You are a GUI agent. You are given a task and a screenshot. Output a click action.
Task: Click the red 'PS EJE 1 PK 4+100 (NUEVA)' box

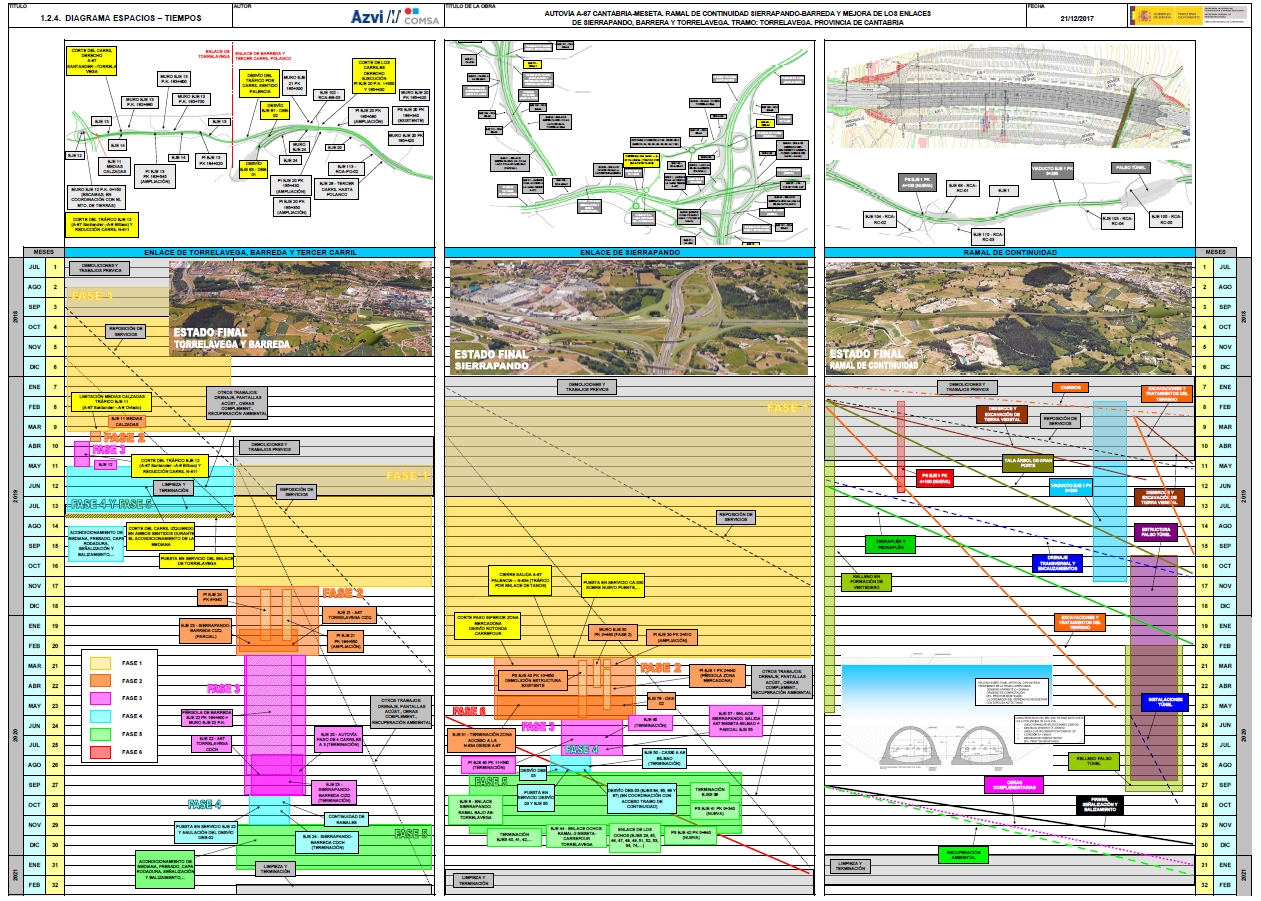(937, 479)
